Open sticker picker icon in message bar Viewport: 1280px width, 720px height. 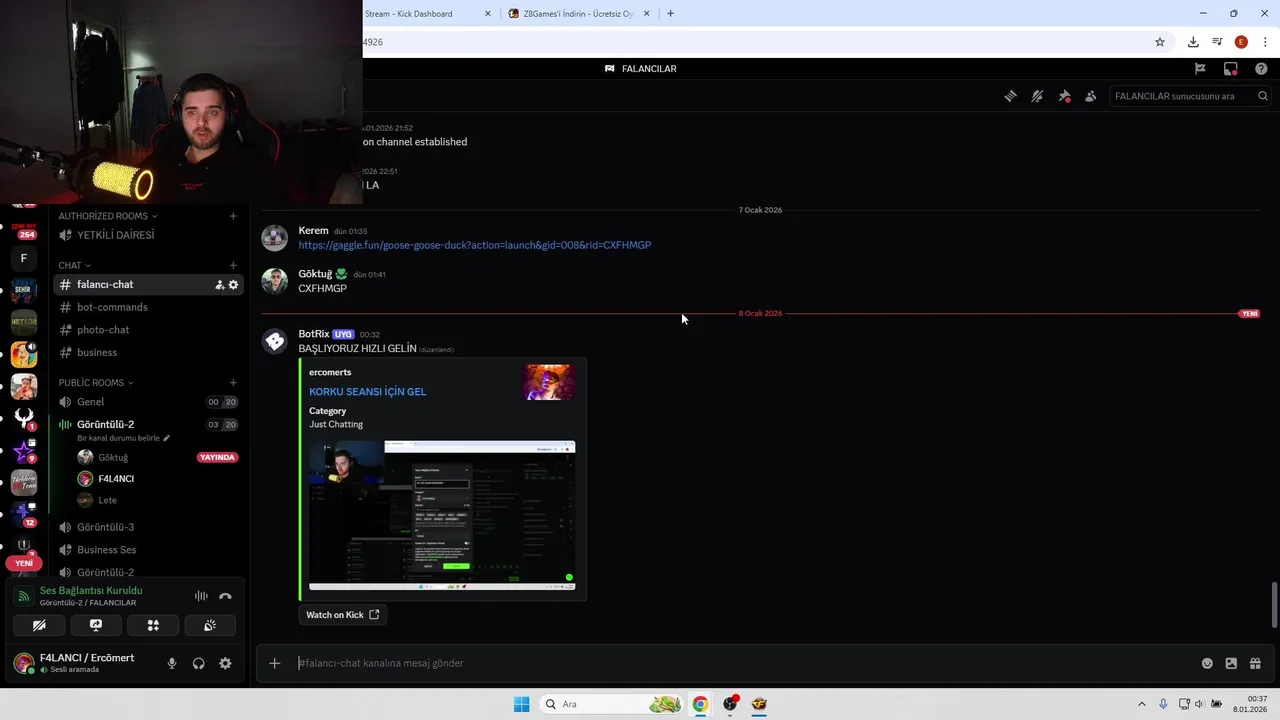click(x=1231, y=663)
